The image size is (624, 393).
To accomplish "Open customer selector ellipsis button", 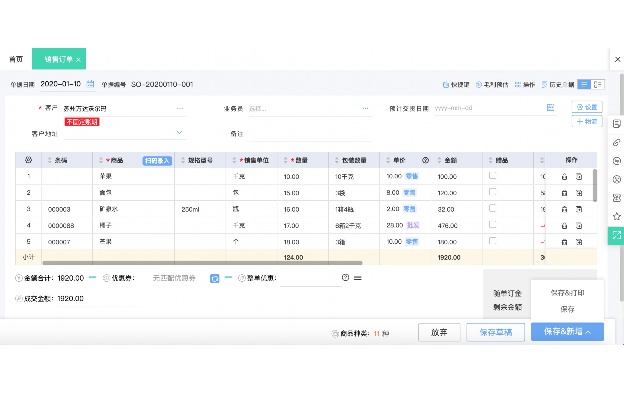I will pyautogui.click(x=180, y=108).
